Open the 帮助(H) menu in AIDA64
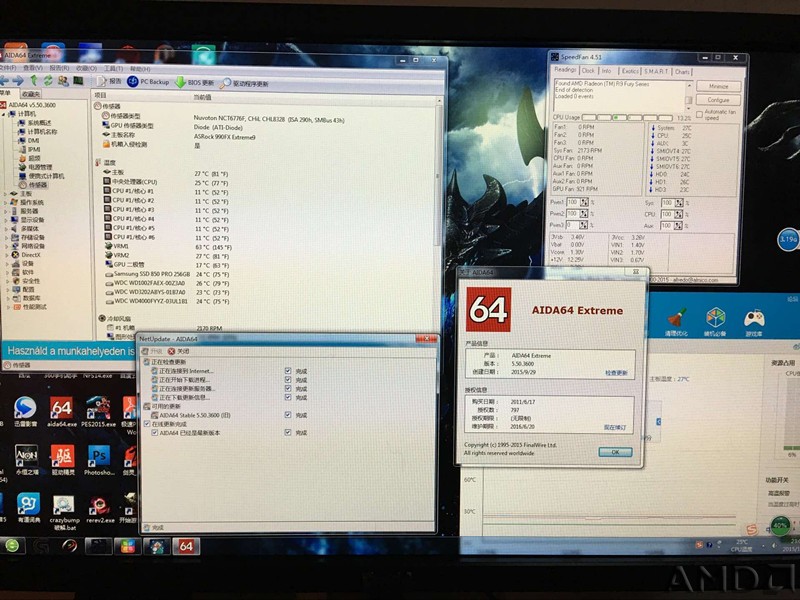The height and width of the screenshot is (600, 800). 140,69
